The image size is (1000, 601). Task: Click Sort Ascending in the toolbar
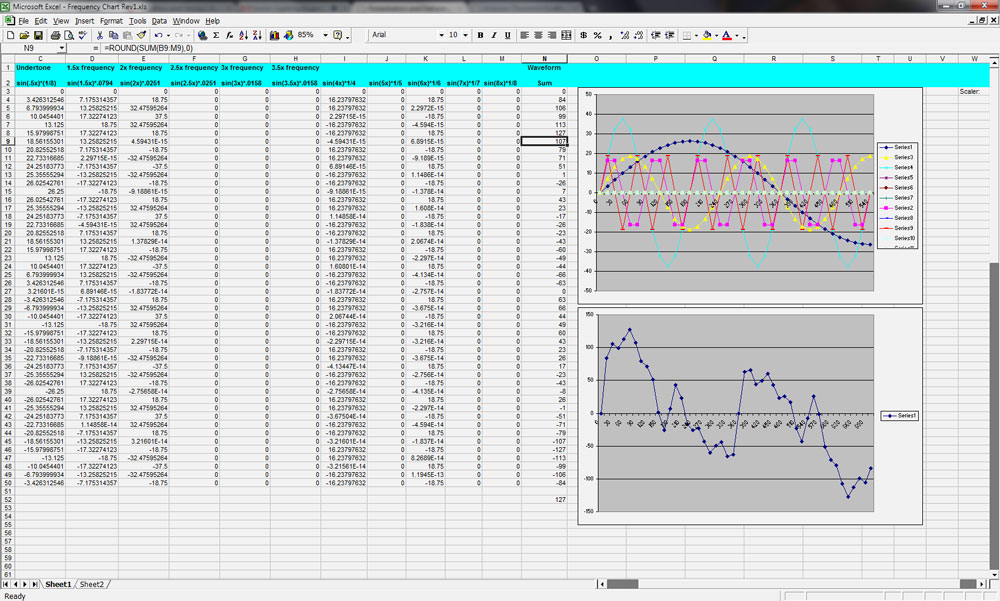click(x=244, y=35)
